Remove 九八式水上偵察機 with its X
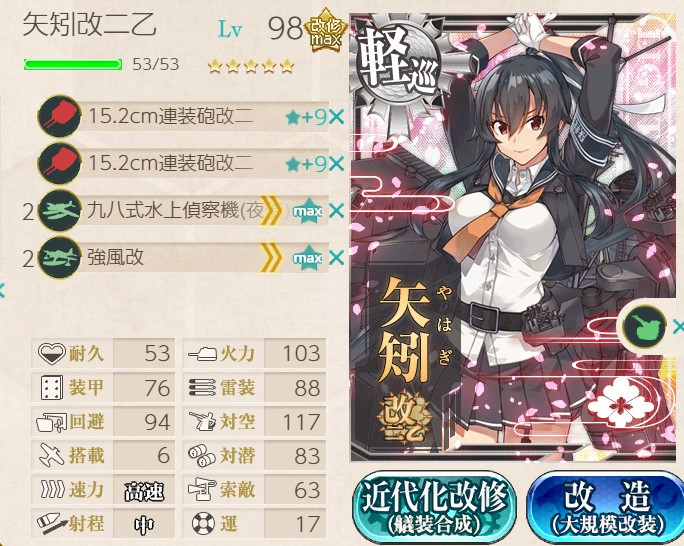Screen dimensions: 684x546 pos(336,211)
